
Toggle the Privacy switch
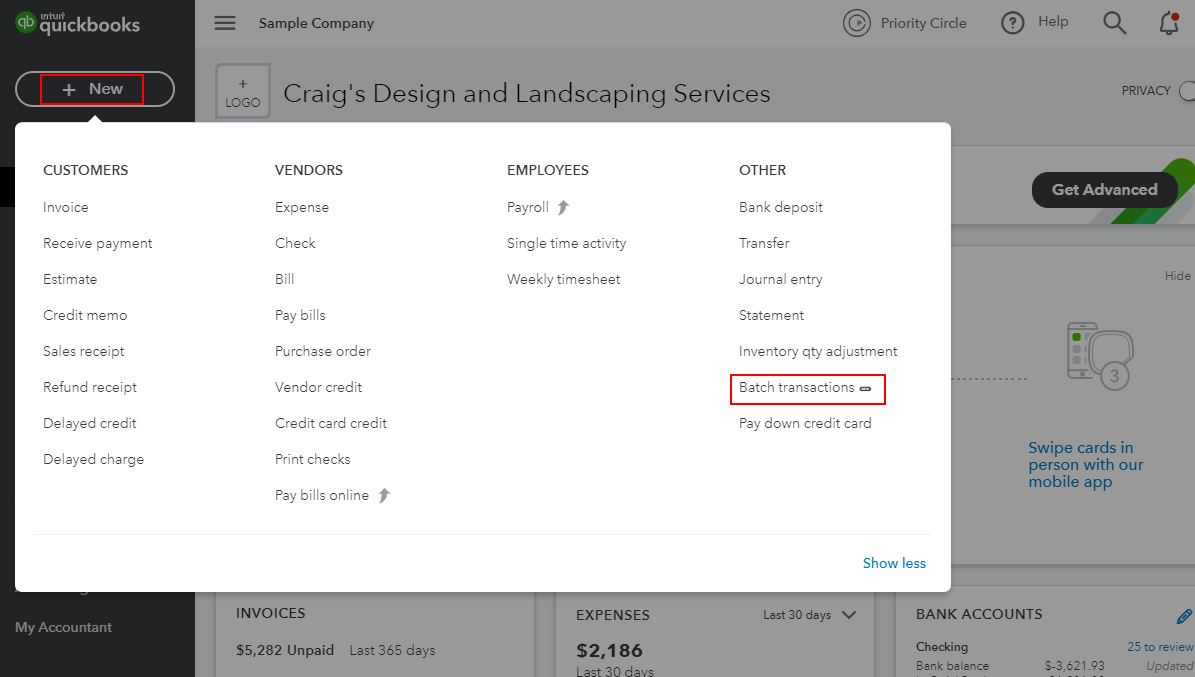coord(1187,91)
